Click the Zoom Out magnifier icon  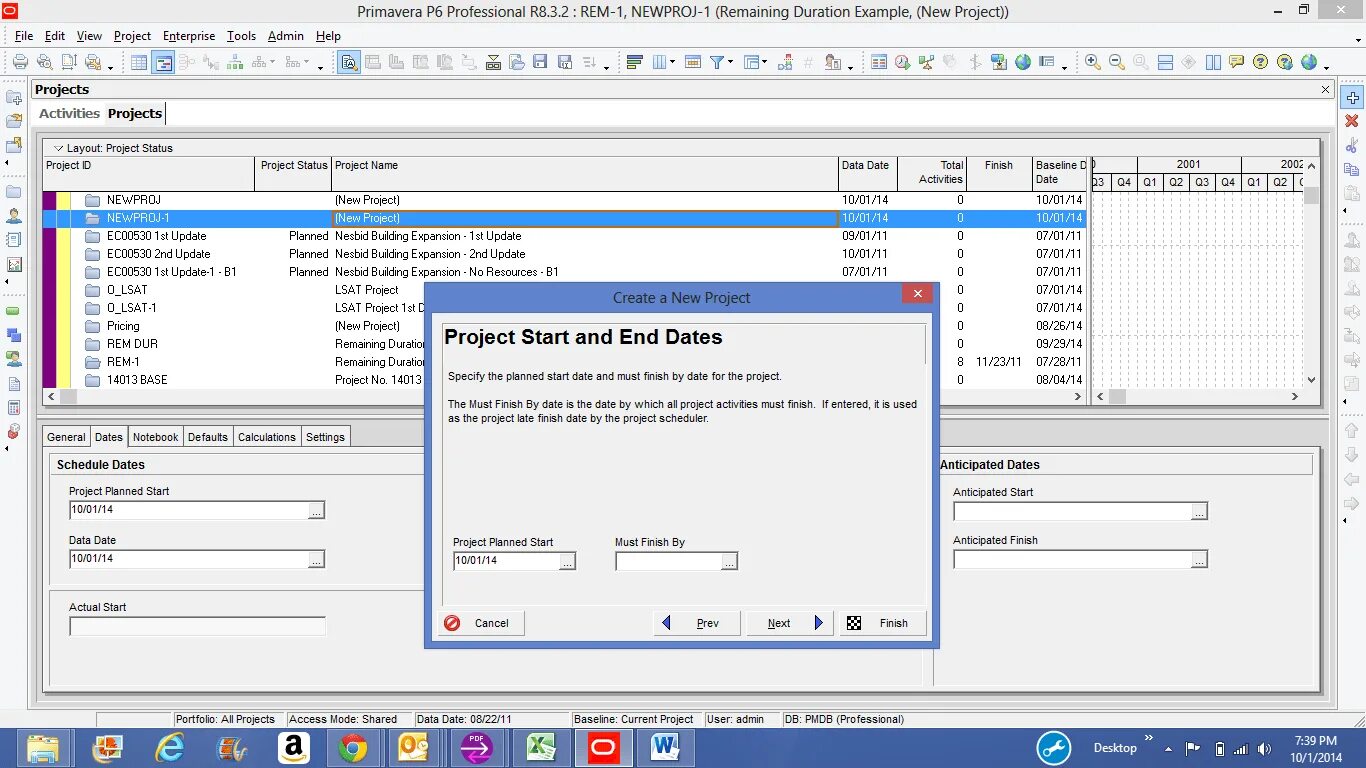[1116, 62]
